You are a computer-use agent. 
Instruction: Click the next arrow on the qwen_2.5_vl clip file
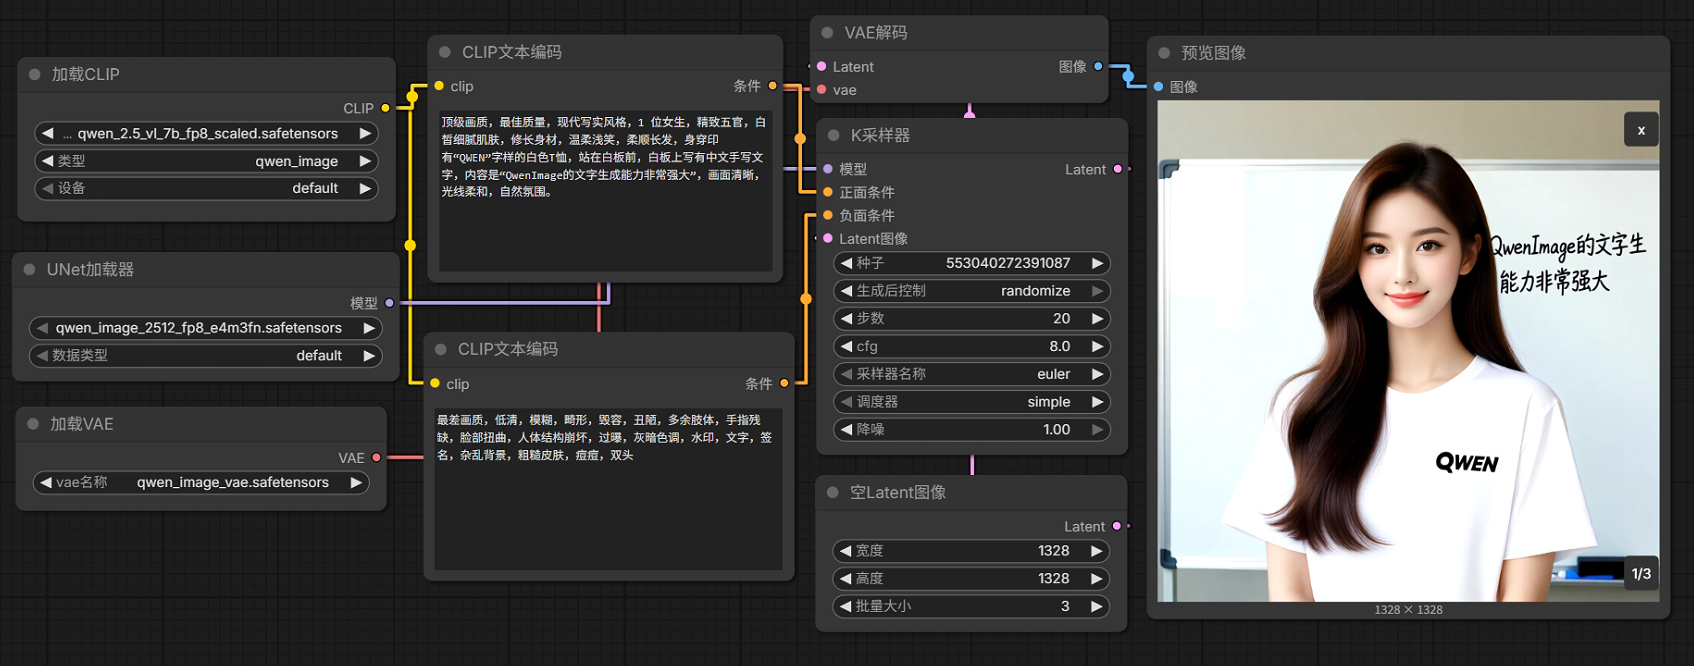coord(365,133)
